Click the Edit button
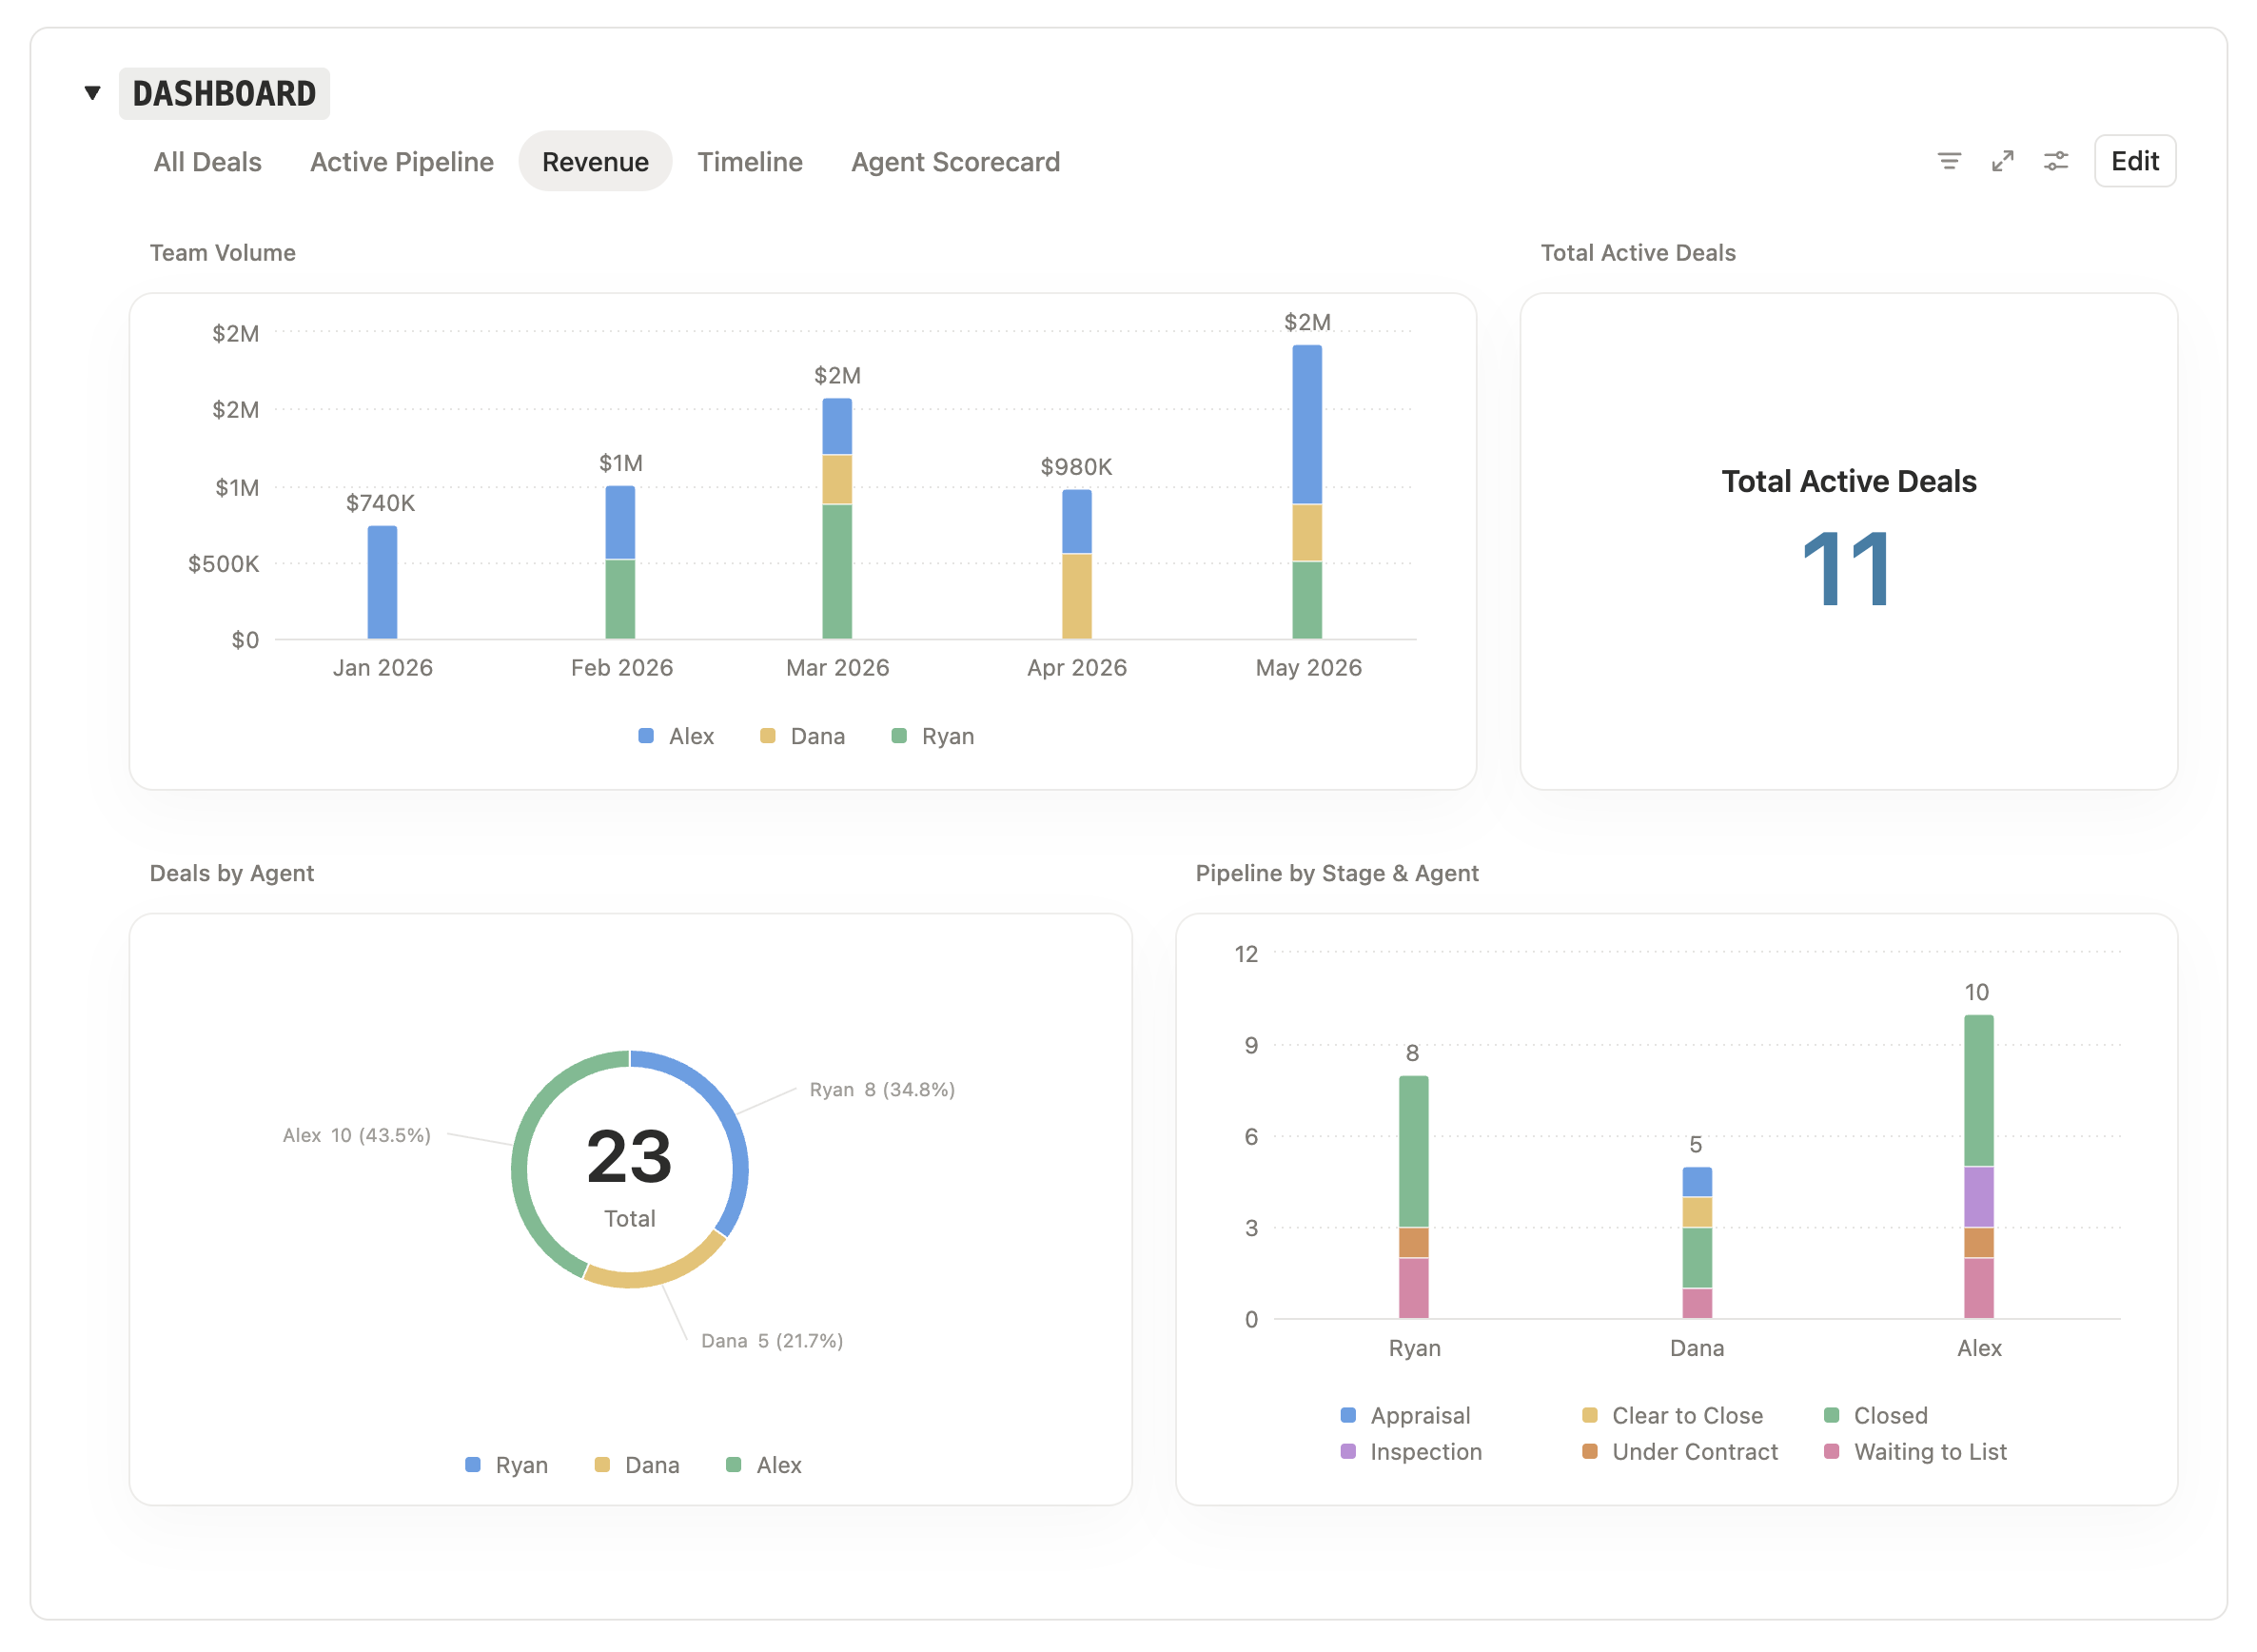2257x1652 pixels. point(2134,161)
